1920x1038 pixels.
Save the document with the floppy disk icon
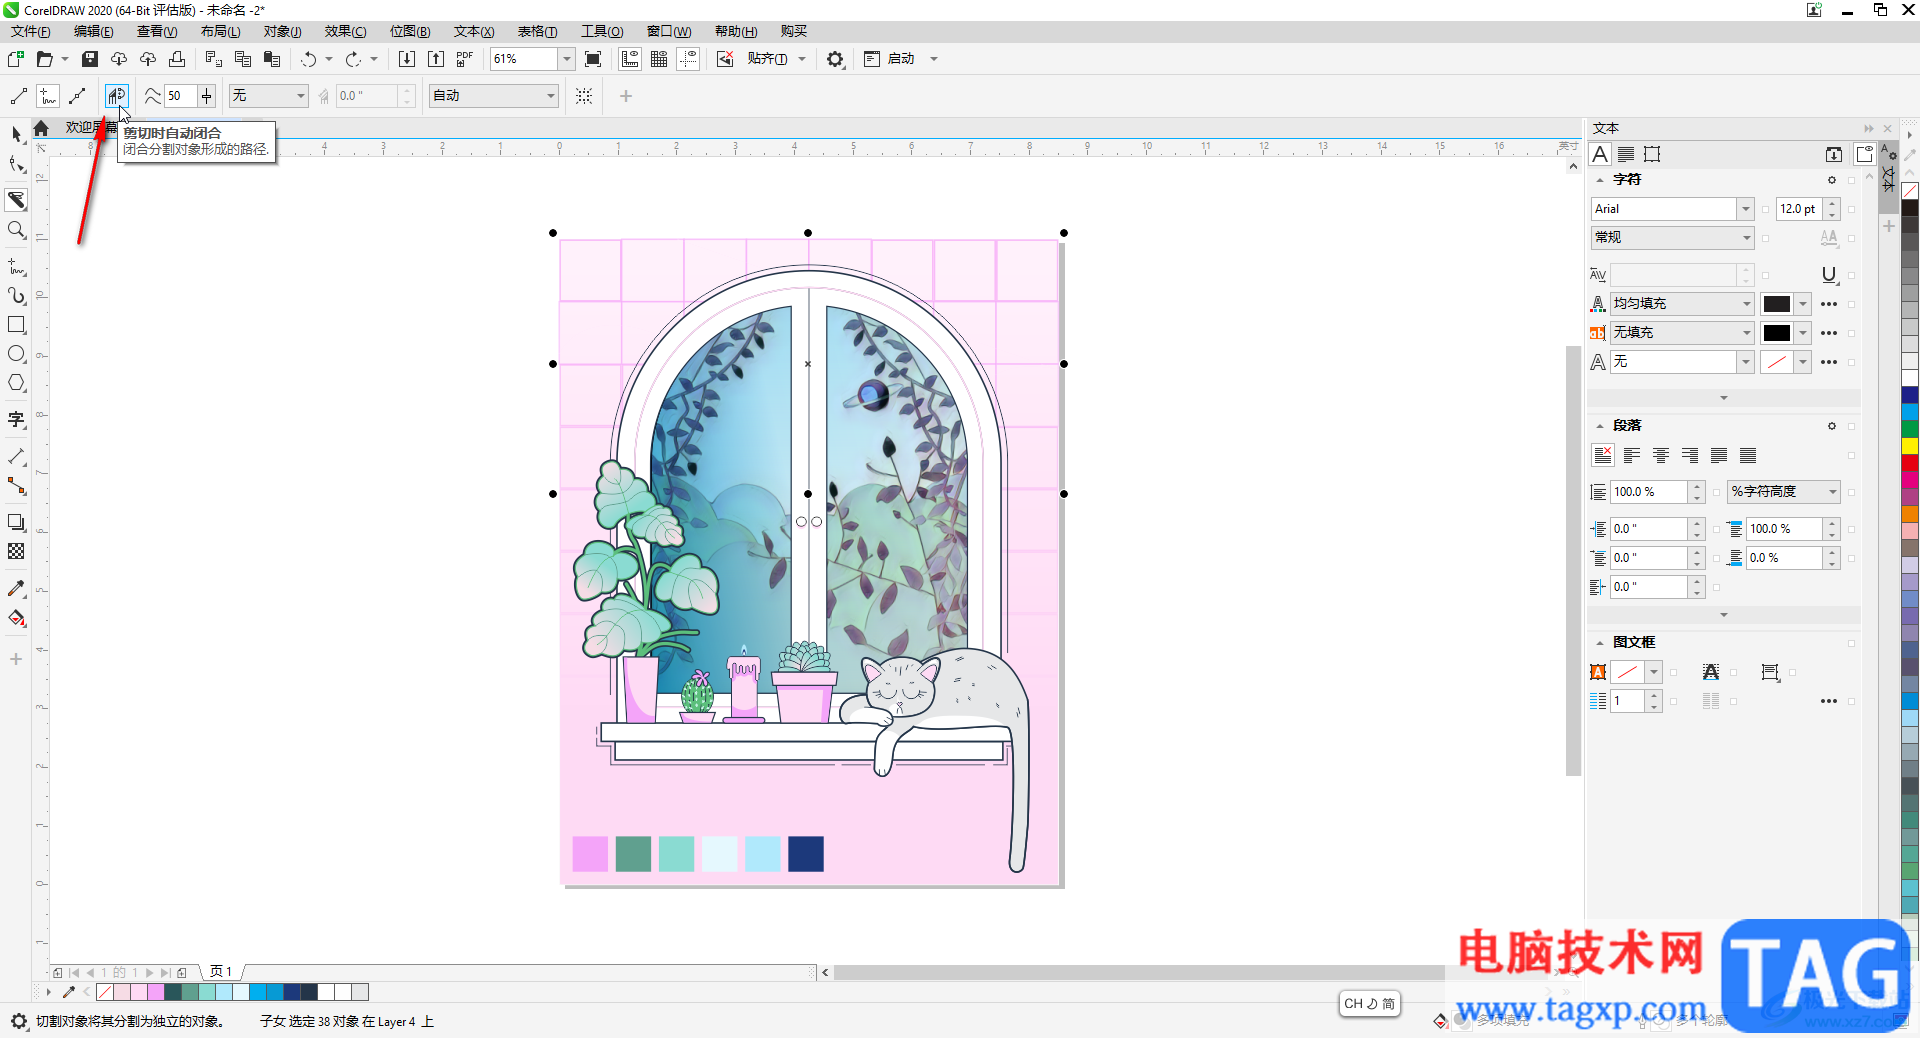pos(90,59)
